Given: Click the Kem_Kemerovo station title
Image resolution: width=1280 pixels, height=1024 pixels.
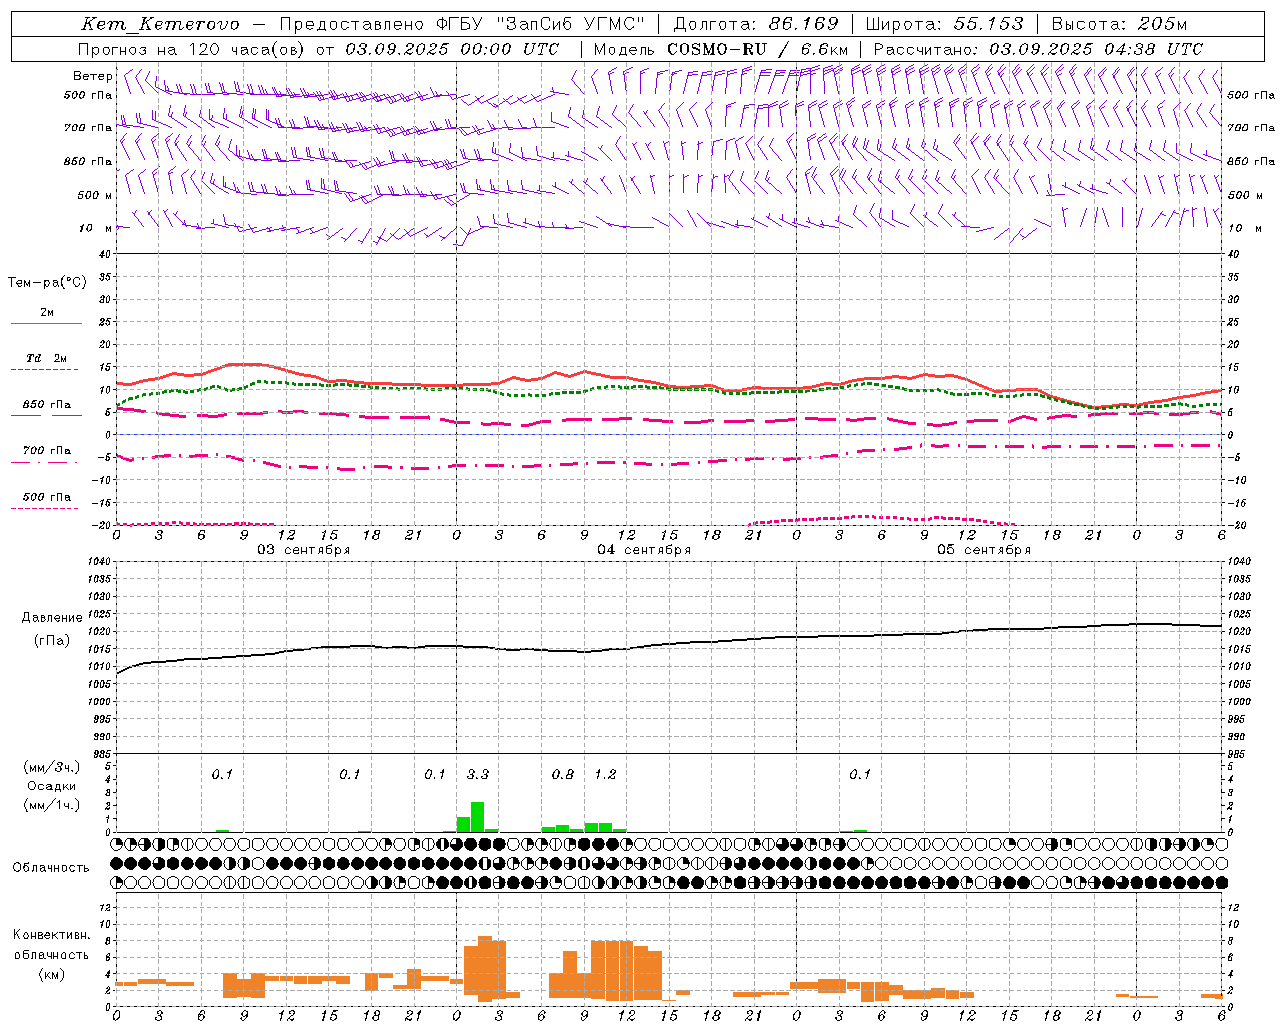Looking at the screenshot, I should point(160,24).
